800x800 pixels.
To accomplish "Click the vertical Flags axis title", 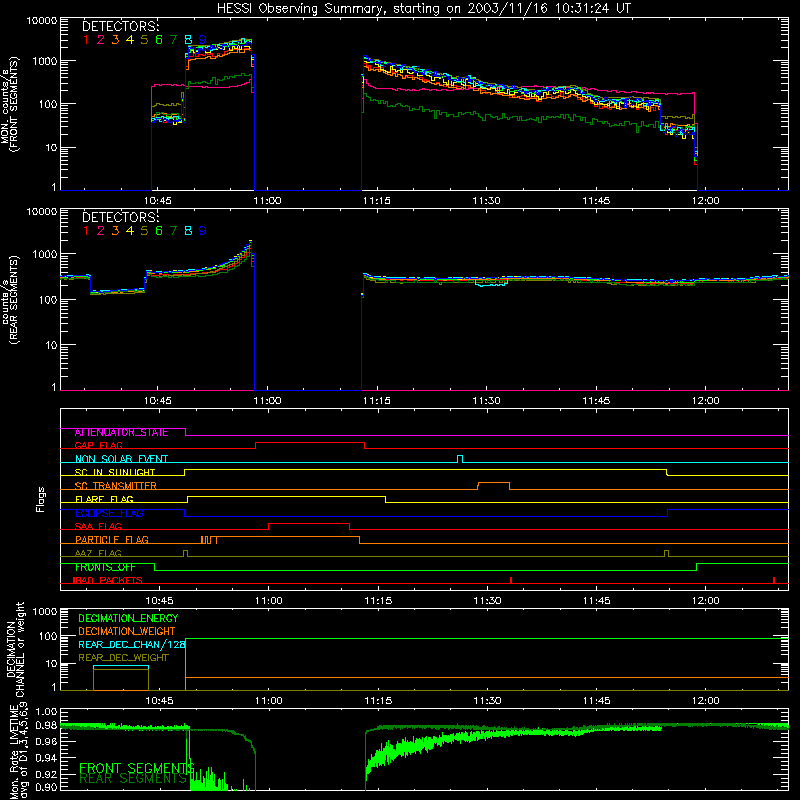I will pyautogui.click(x=41, y=499).
